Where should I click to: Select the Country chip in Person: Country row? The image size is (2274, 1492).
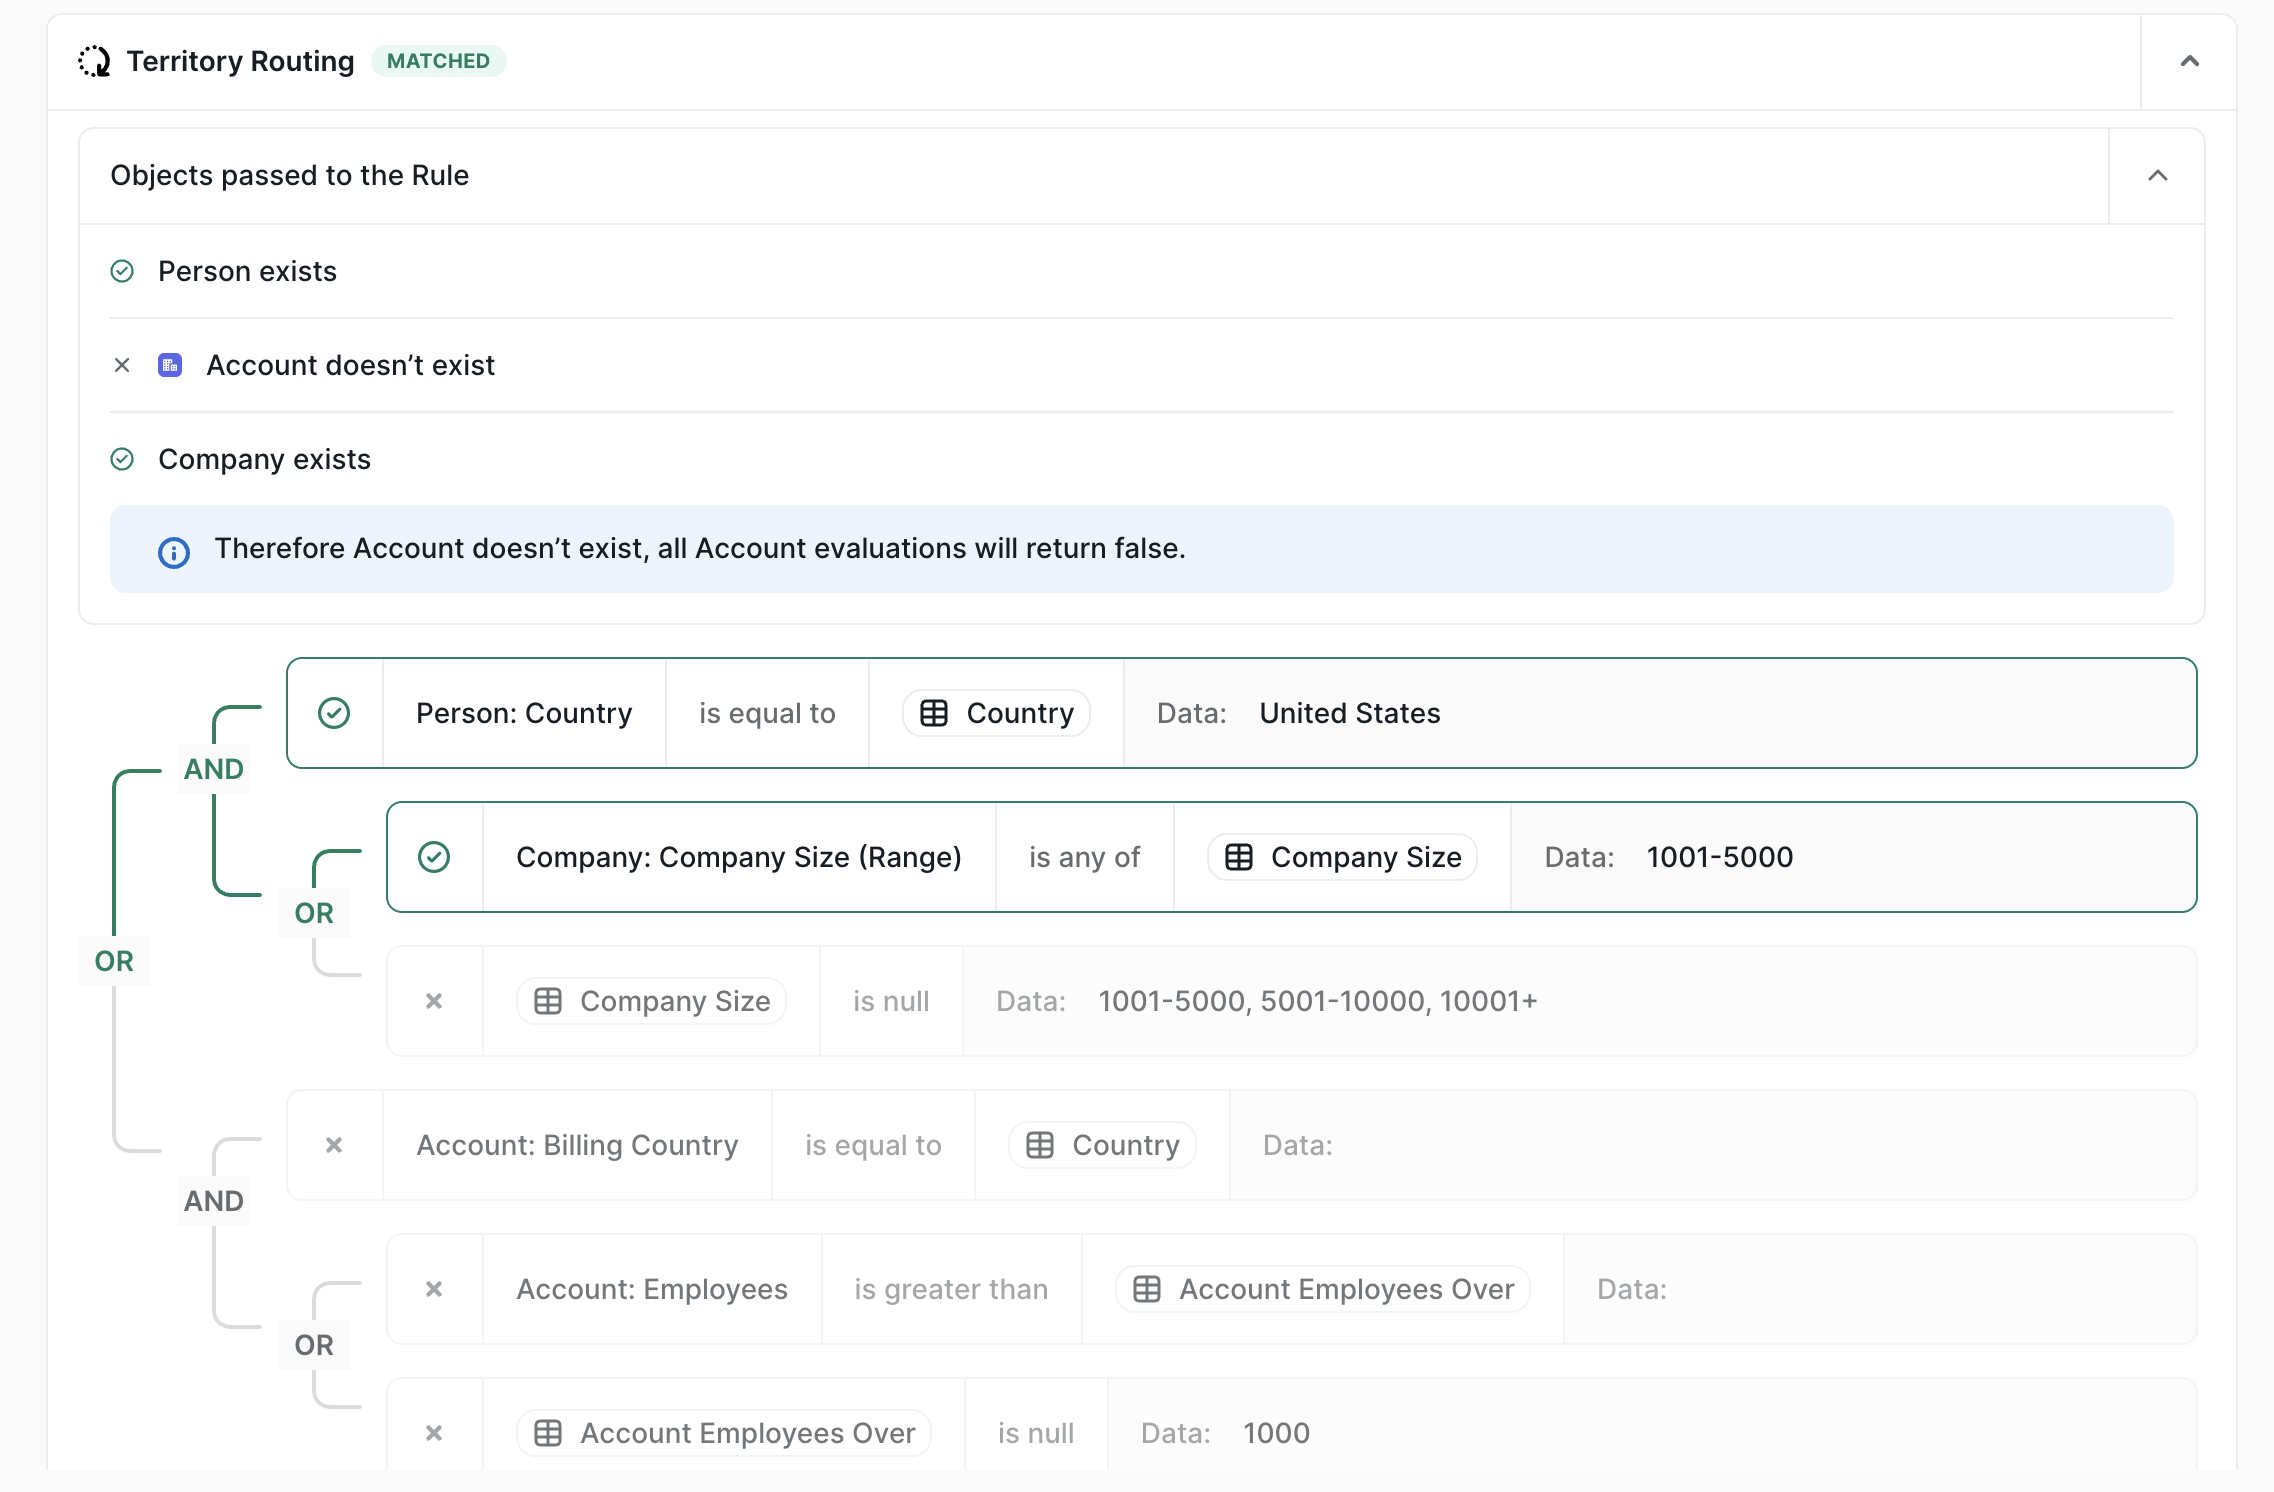(996, 713)
